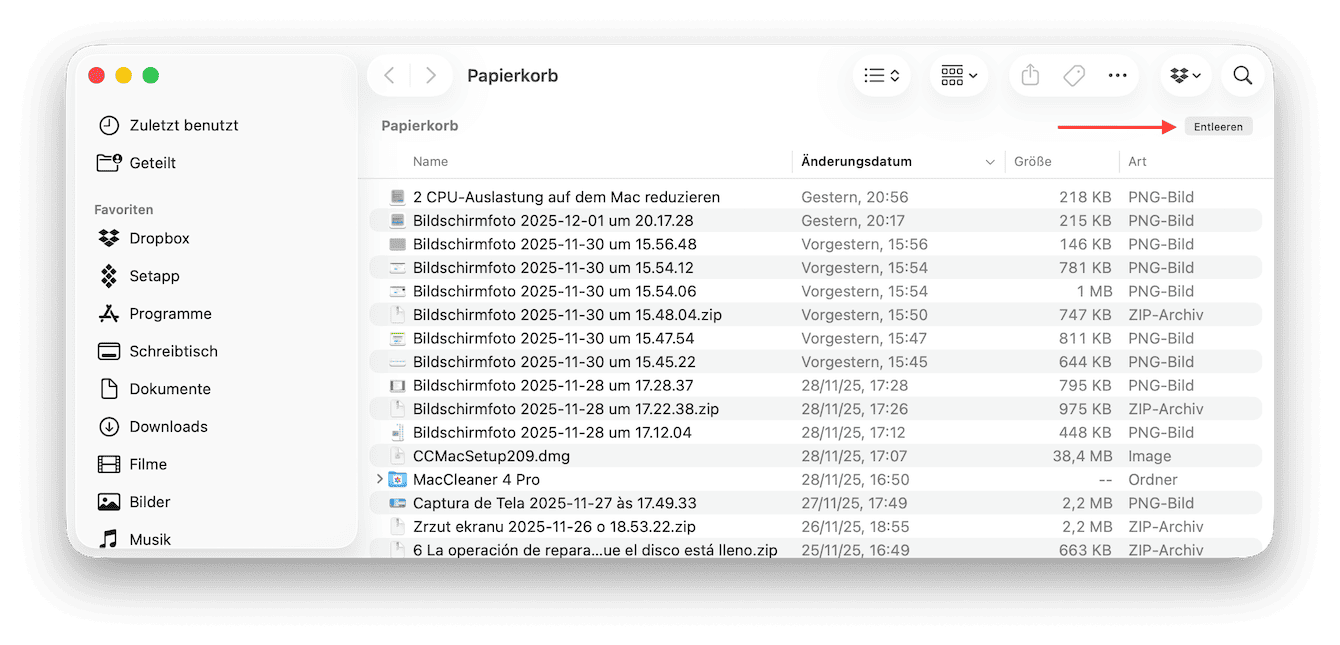This screenshot has width=1340, height=645.
Task: Open the Tags icon in the toolbar
Action: click(x=1073, y=75)
